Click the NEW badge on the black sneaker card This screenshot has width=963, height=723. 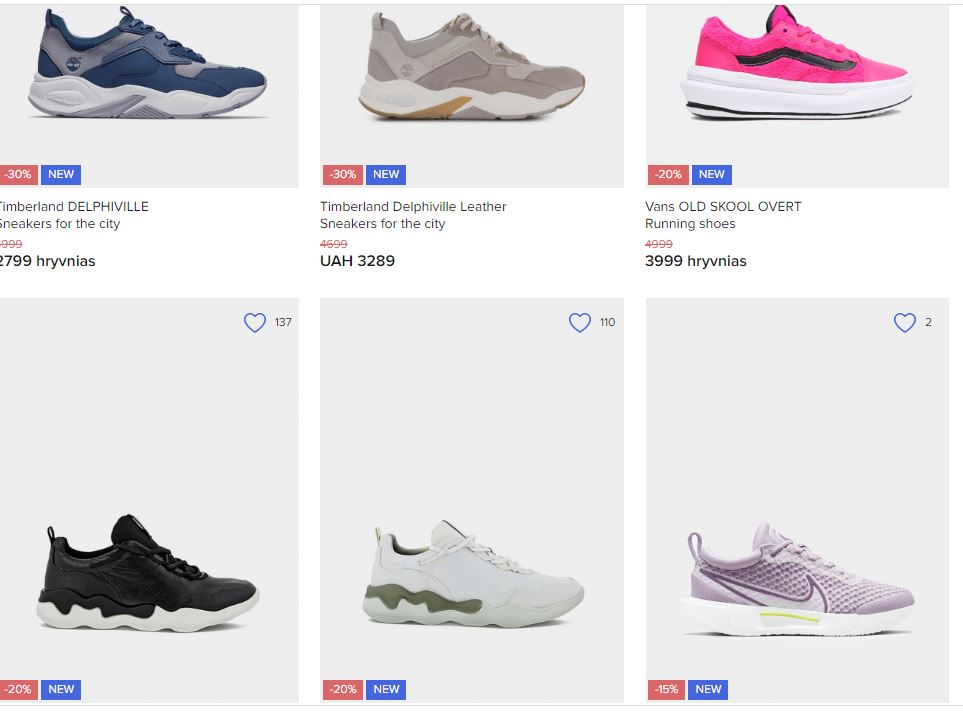point(61,689)
